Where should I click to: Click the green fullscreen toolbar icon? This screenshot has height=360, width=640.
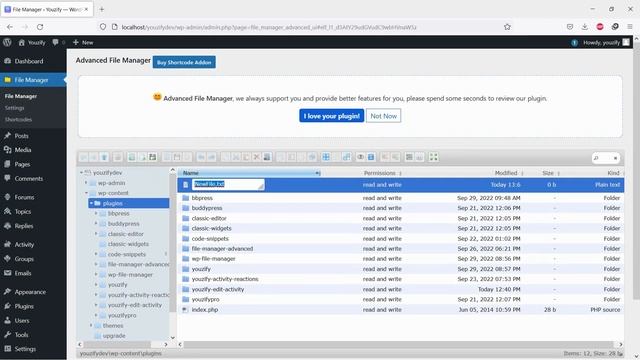[x=433, y=157]
